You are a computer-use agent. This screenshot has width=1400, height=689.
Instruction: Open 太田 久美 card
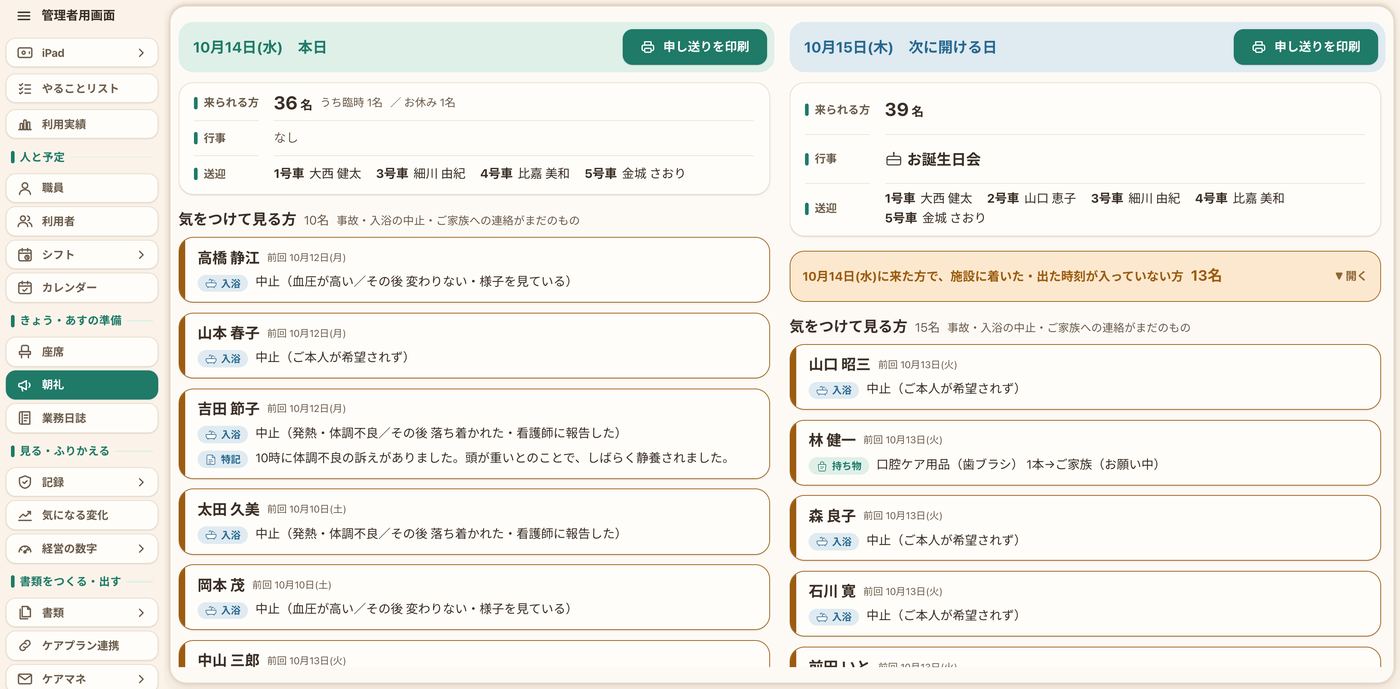point(474,522)
